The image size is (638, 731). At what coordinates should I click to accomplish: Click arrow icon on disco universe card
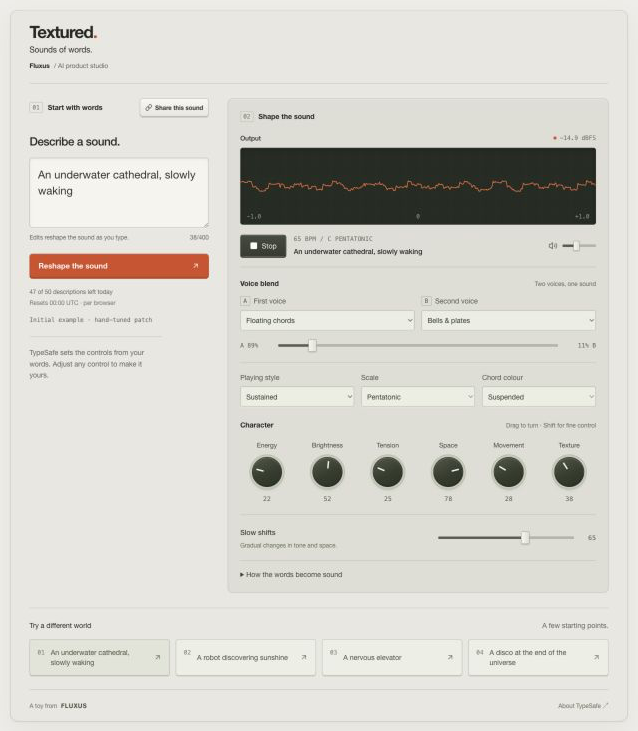[x=596, y=657]
